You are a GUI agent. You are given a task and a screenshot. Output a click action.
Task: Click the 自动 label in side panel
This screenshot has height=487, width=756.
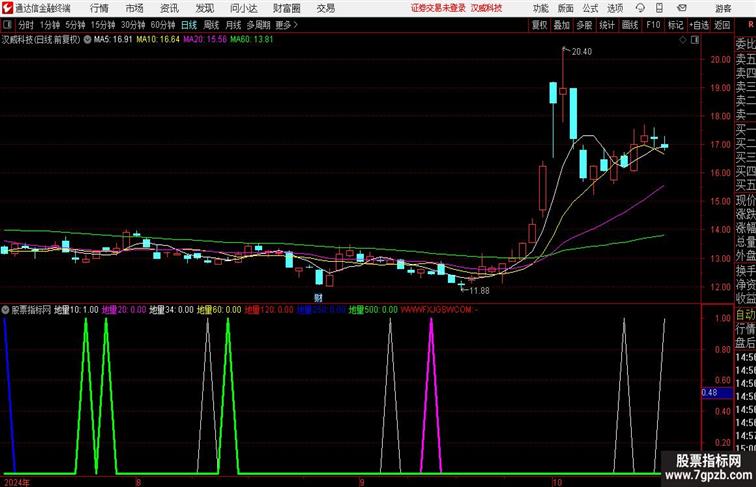tap(745, 315)
